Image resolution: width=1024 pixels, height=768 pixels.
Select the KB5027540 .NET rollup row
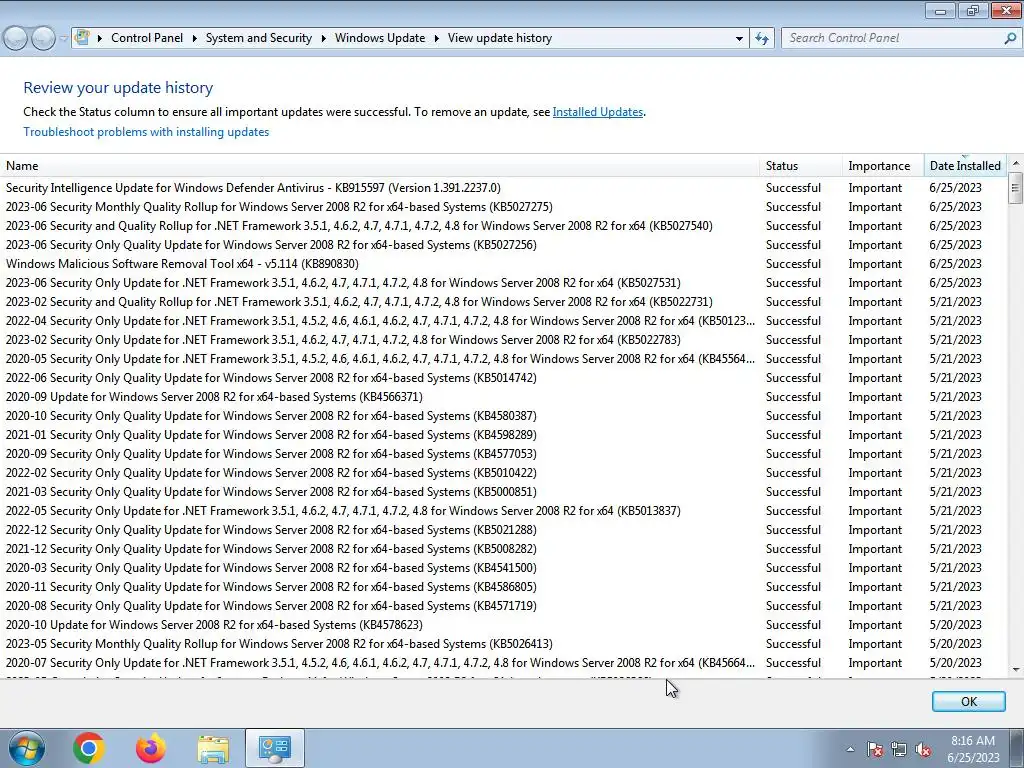[x=503, y=226]
